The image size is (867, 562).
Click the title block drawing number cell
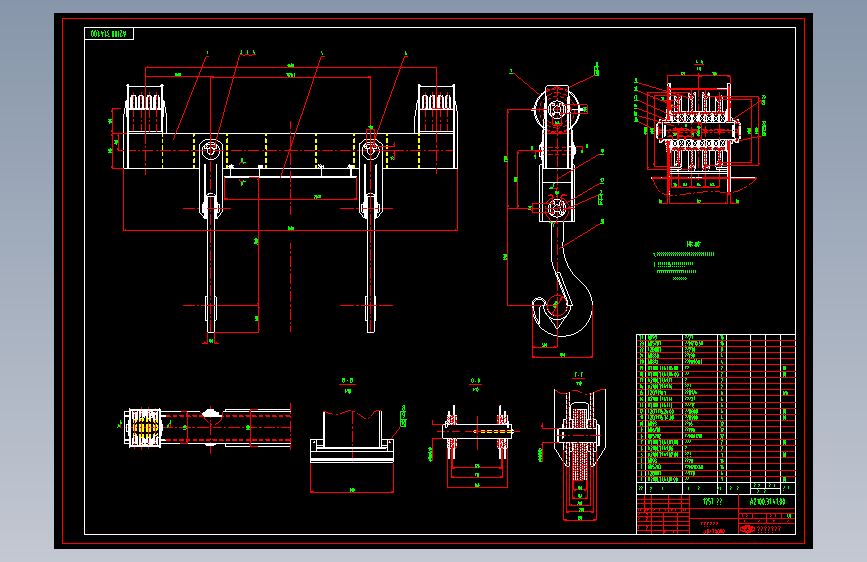point(767,502)
